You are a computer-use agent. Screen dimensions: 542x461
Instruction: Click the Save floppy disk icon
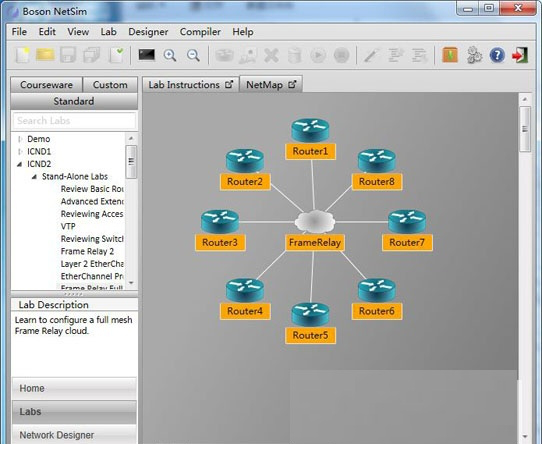point(68,55)
